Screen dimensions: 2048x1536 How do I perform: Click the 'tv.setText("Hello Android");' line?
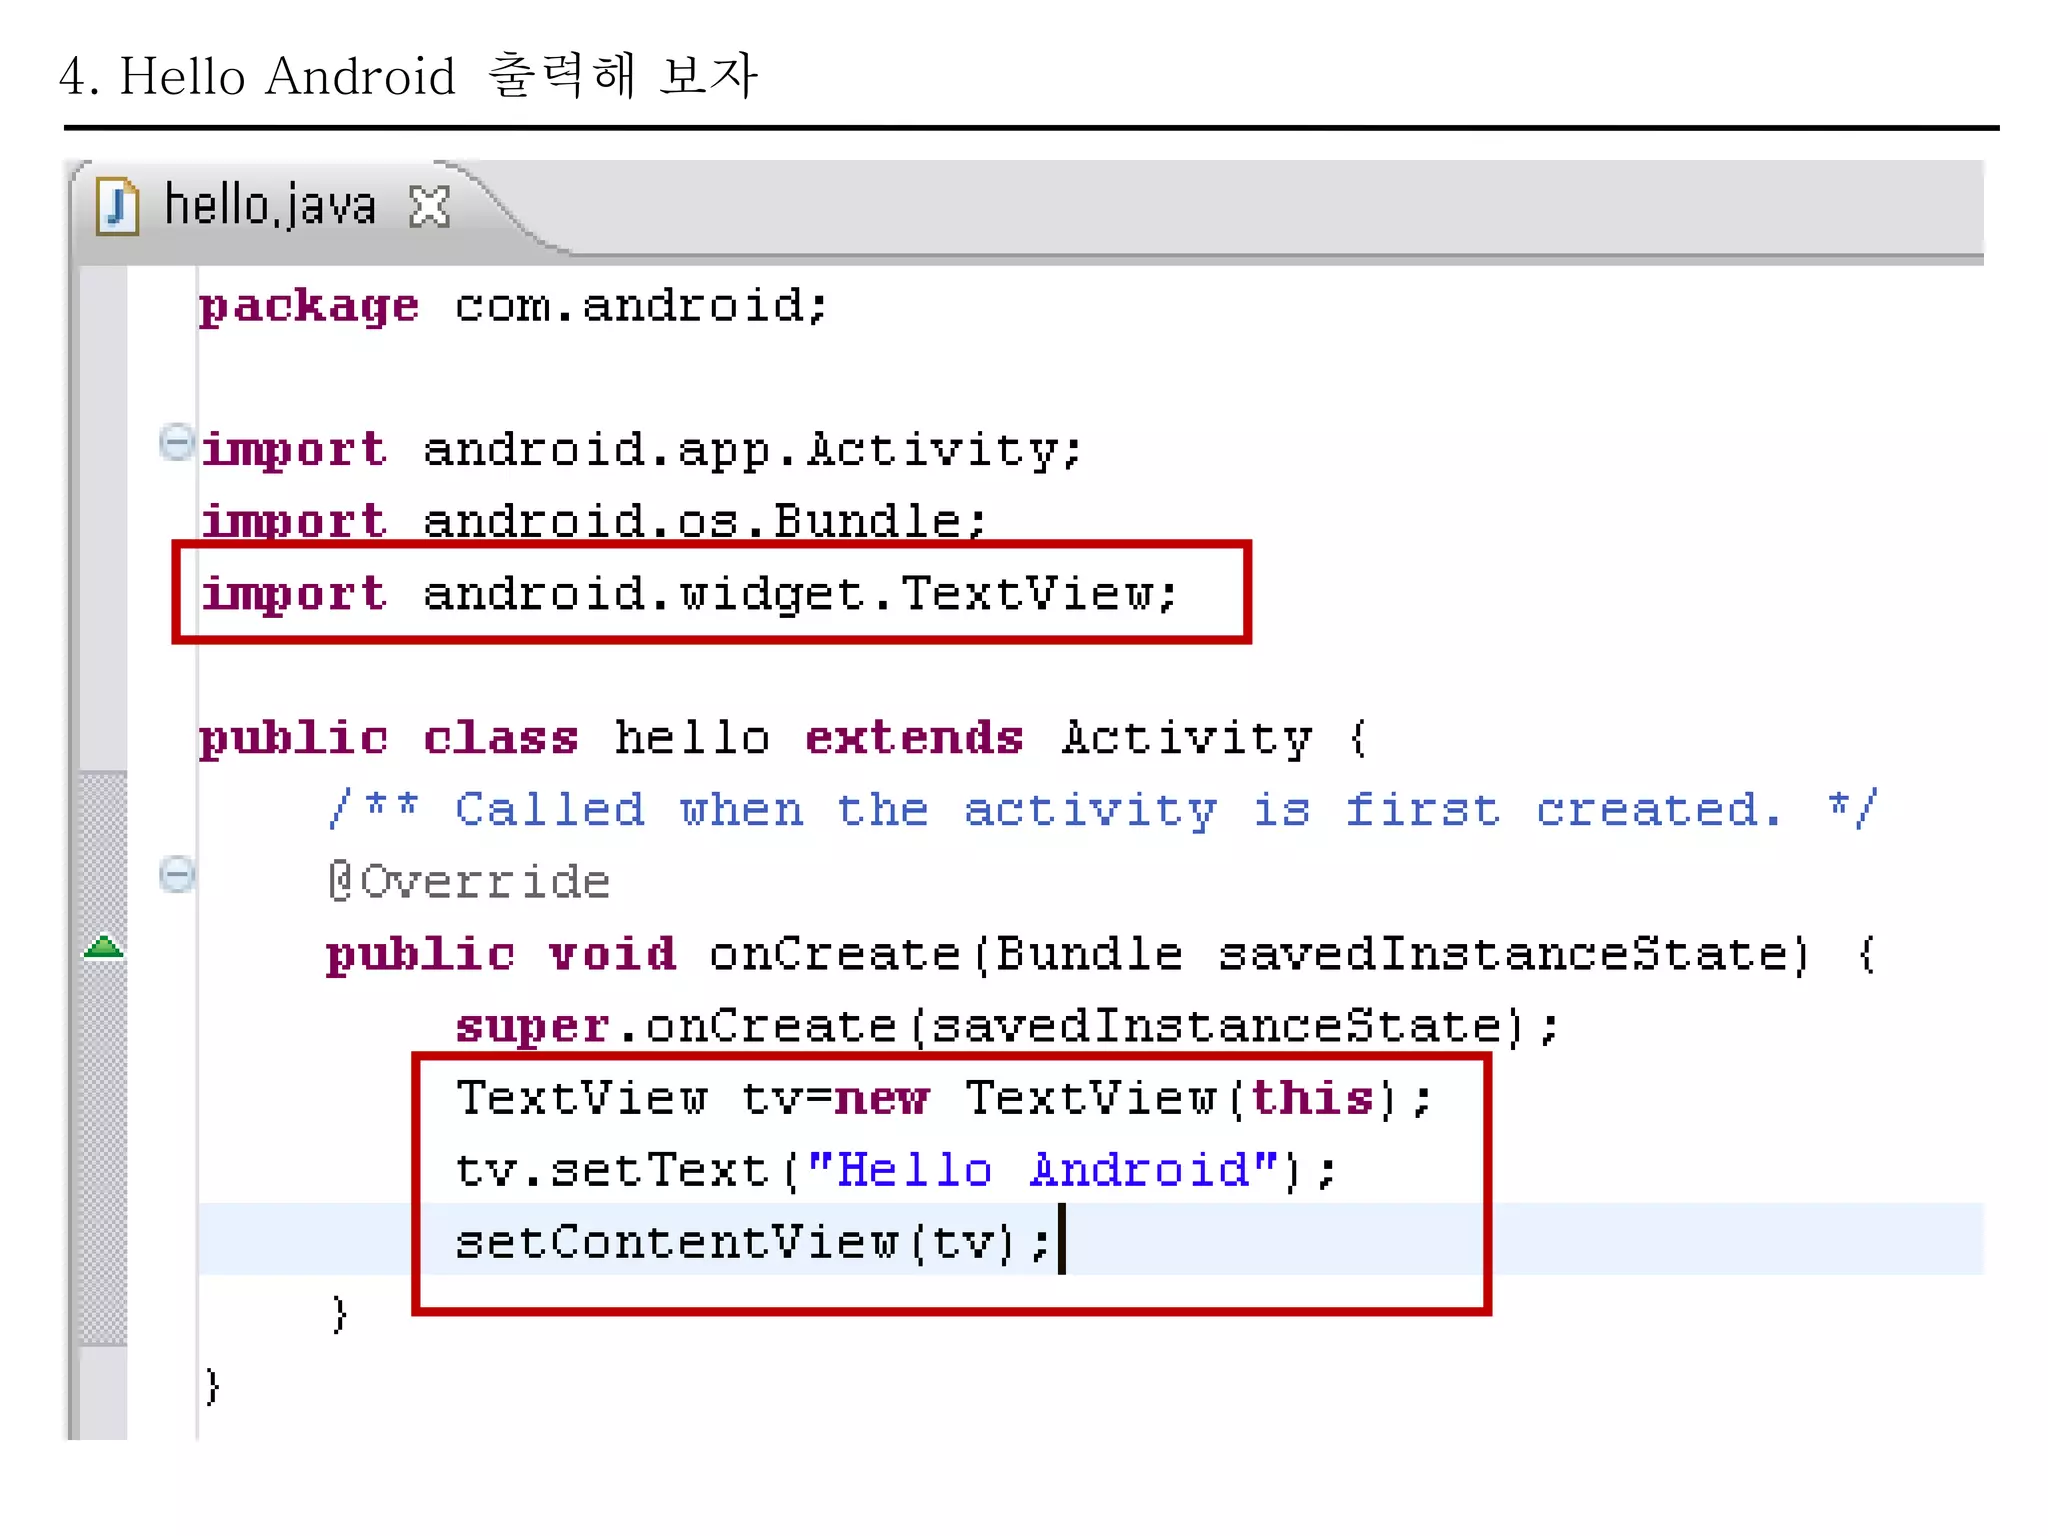pos(896,1170)
